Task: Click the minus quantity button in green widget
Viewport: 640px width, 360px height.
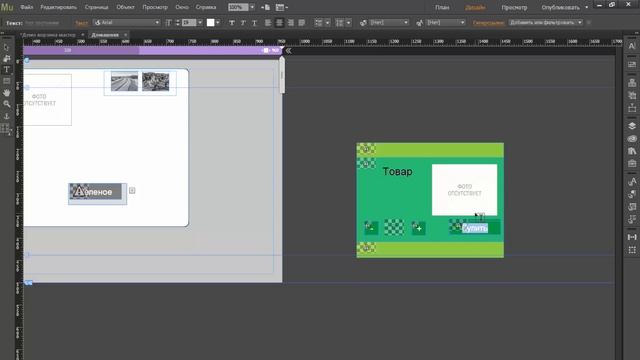Action: point(371,228)
